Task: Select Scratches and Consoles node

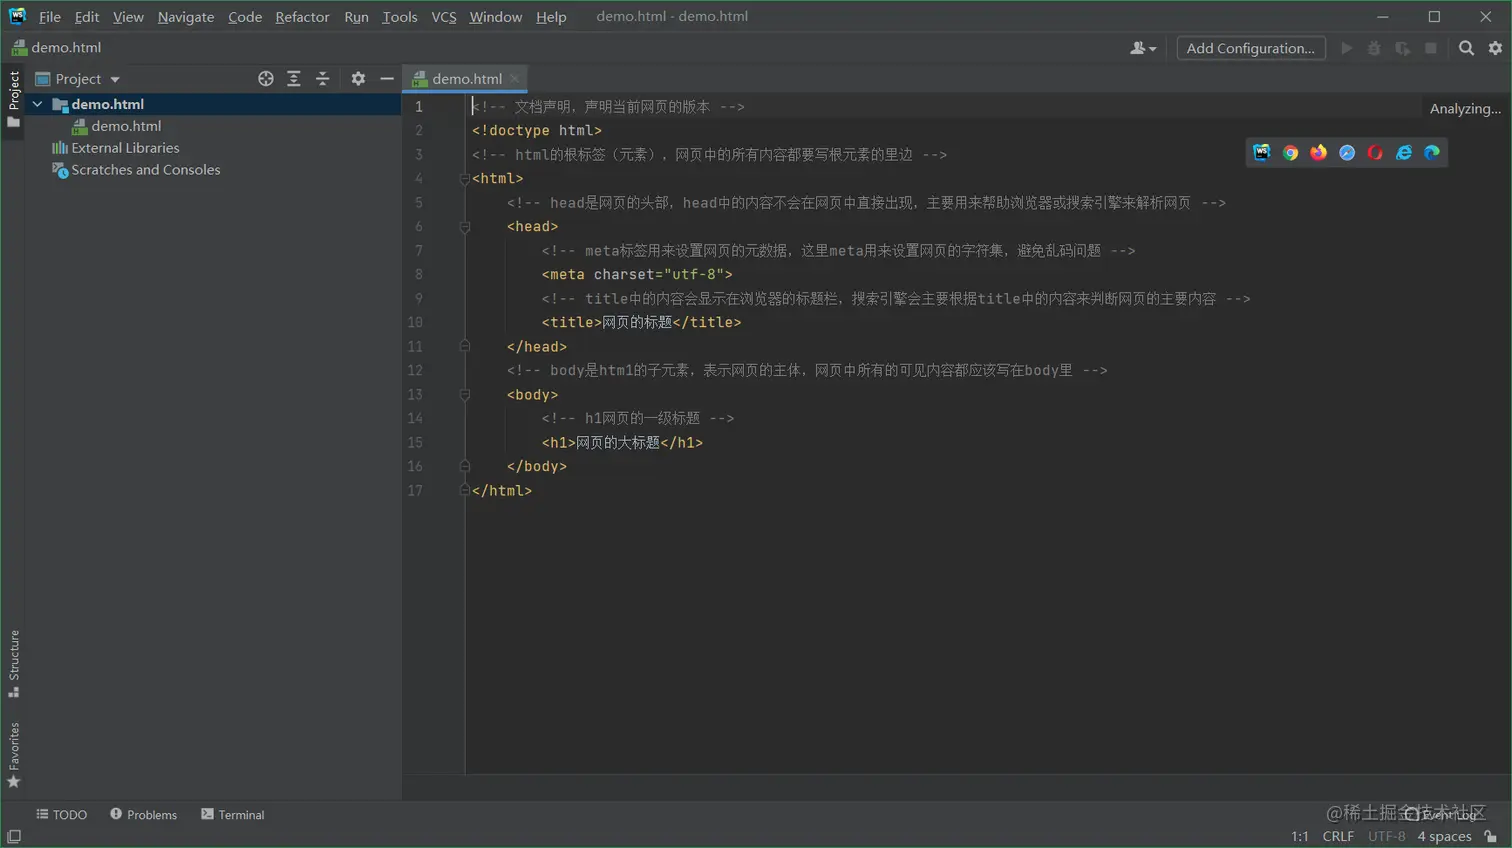Action: (x=136, y=170)
